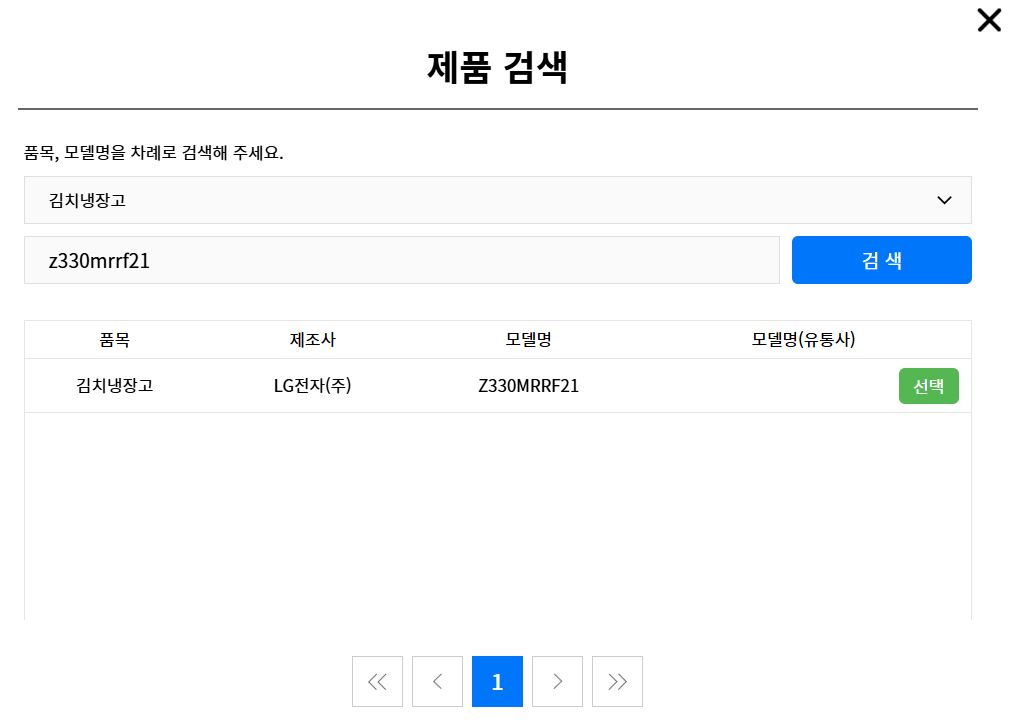
Task: Click the 품목 column header
Action: (114, 340)
